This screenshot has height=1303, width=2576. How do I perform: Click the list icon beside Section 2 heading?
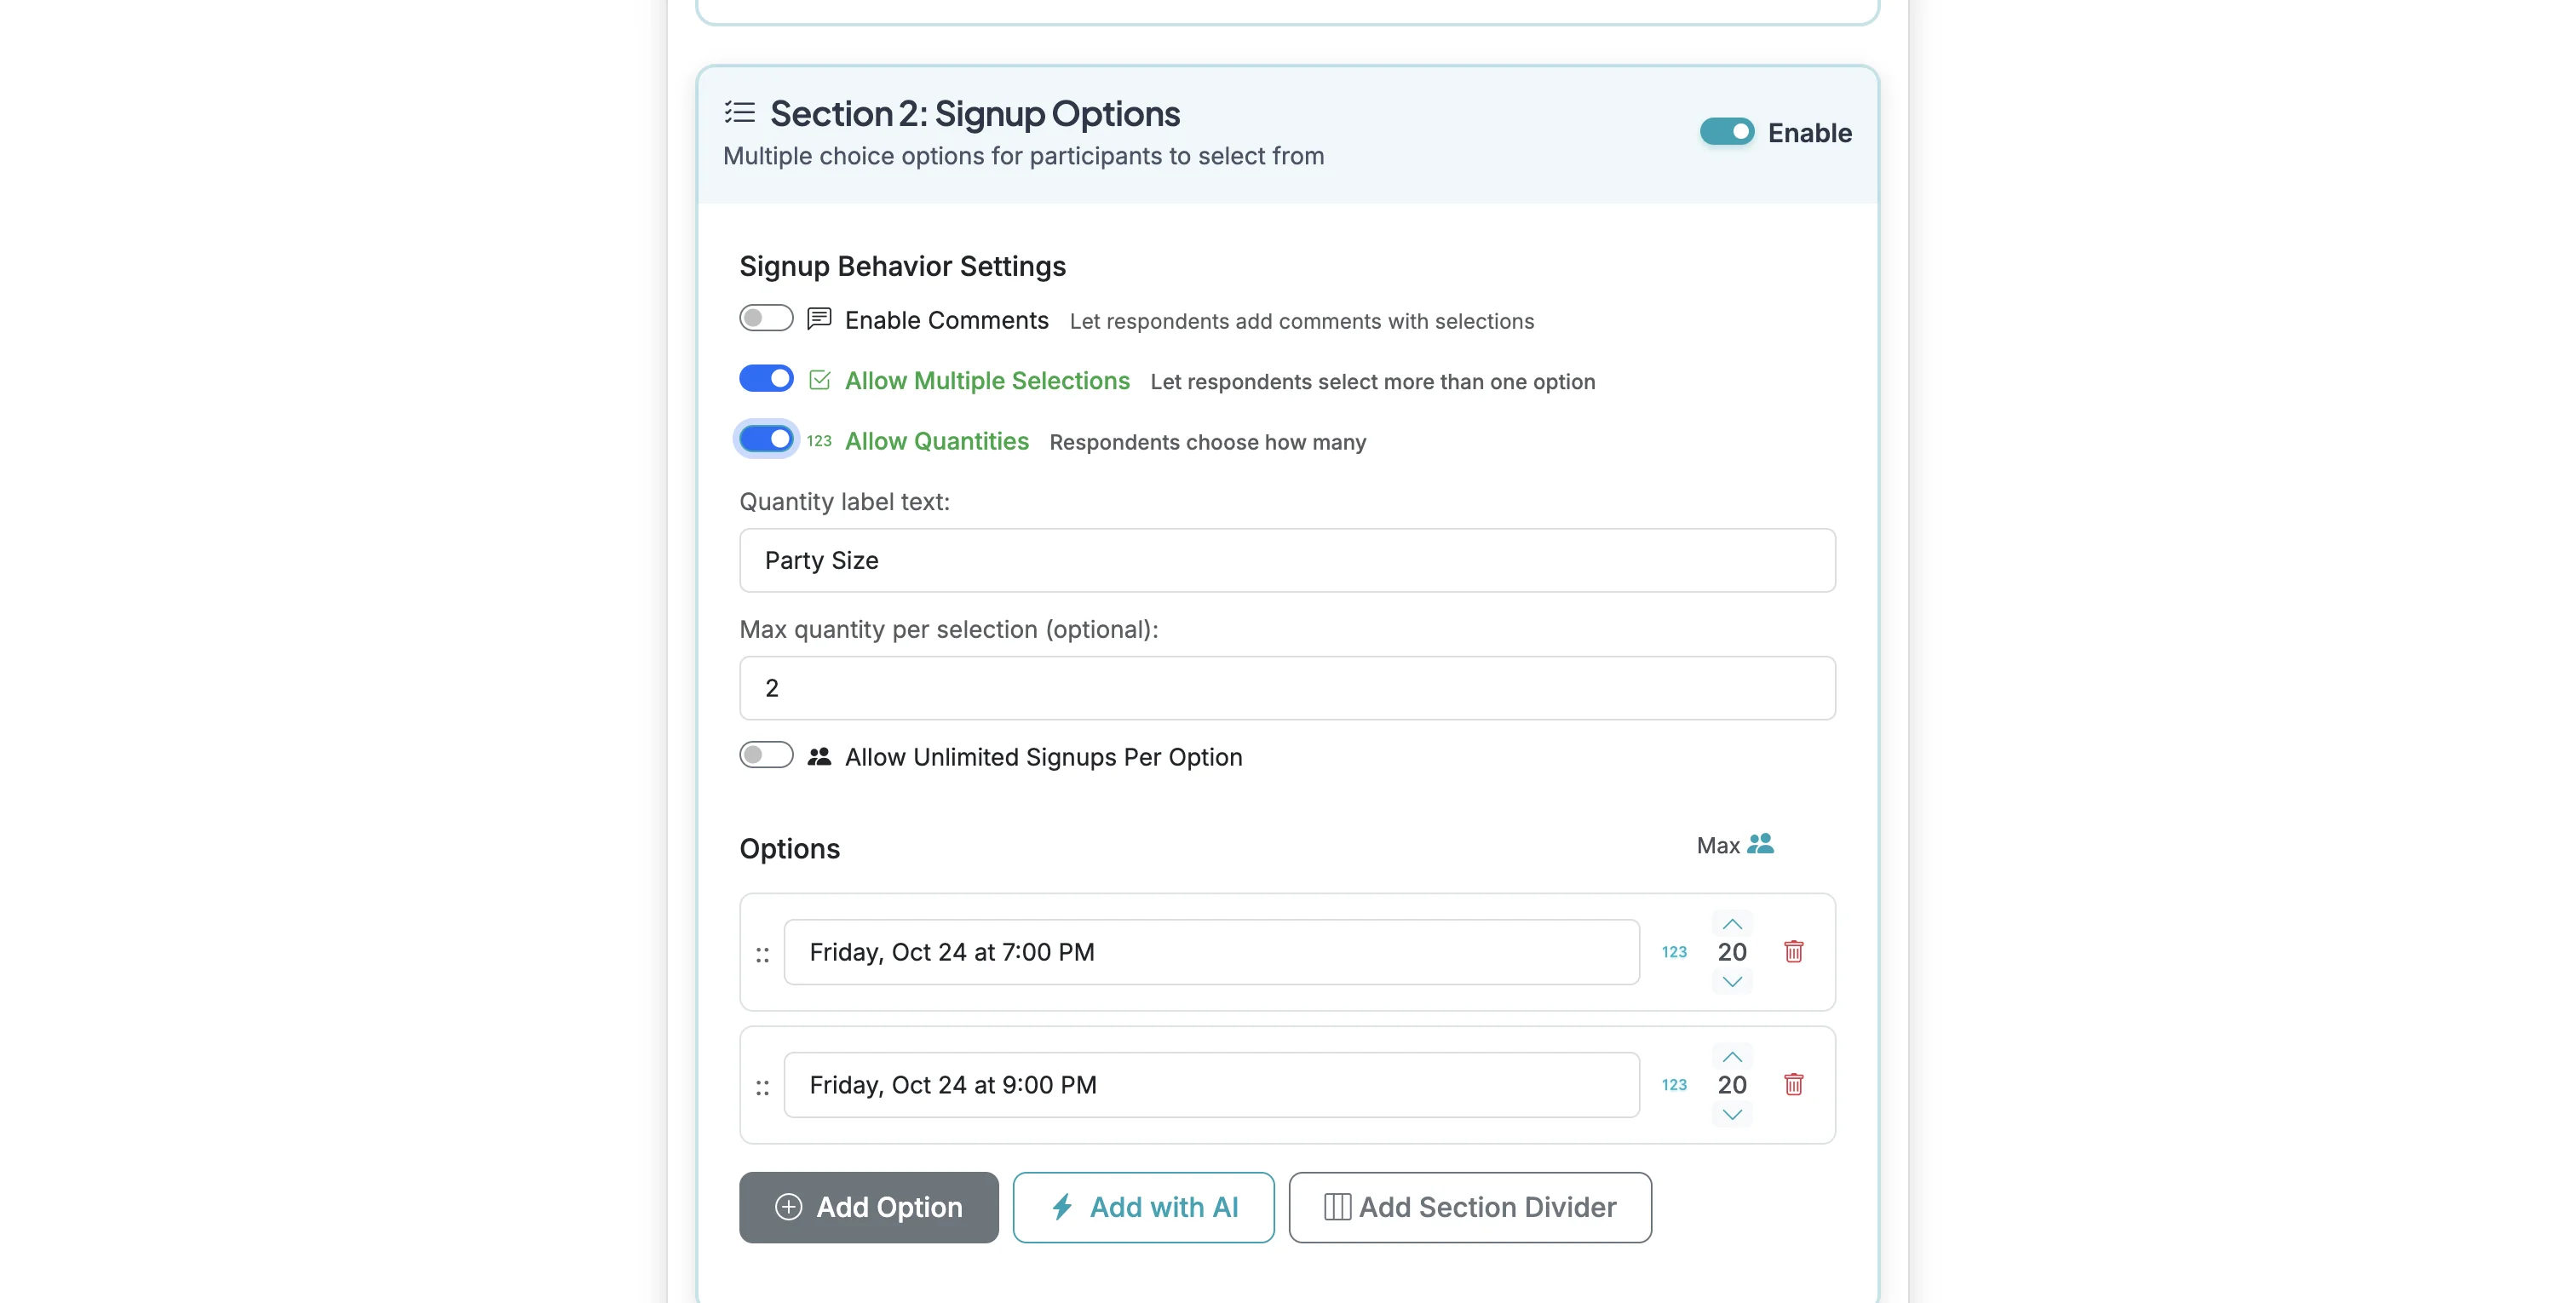[740, 113]
